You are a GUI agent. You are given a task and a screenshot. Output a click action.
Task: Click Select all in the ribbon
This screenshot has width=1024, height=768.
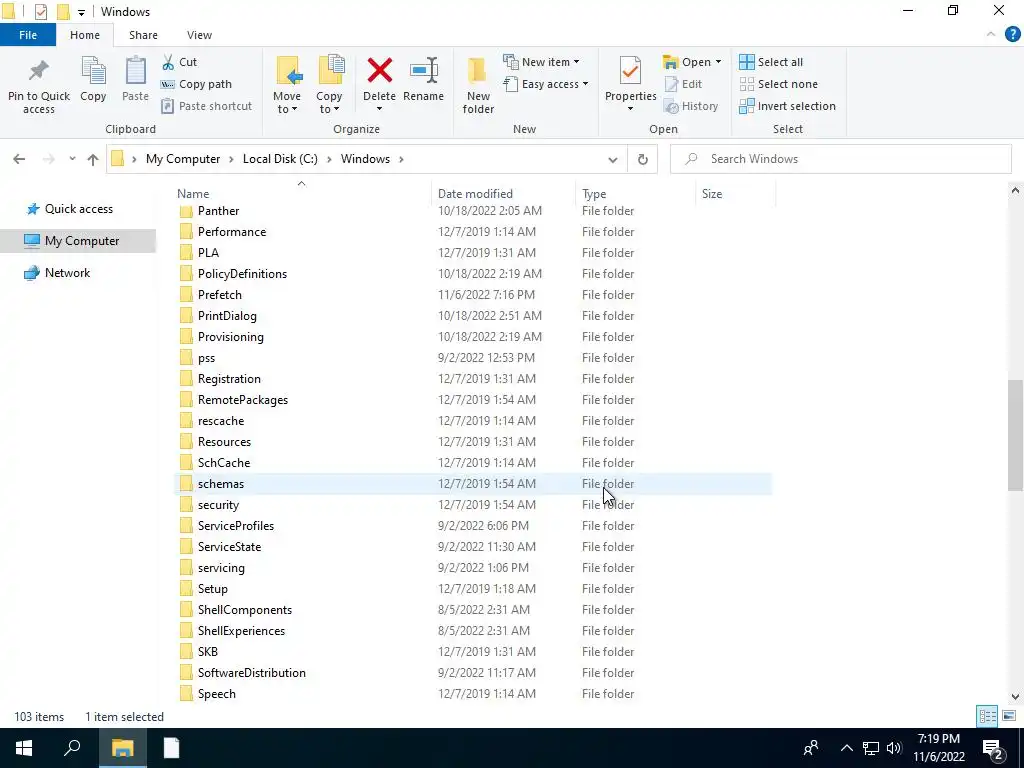tap(771, 62)
